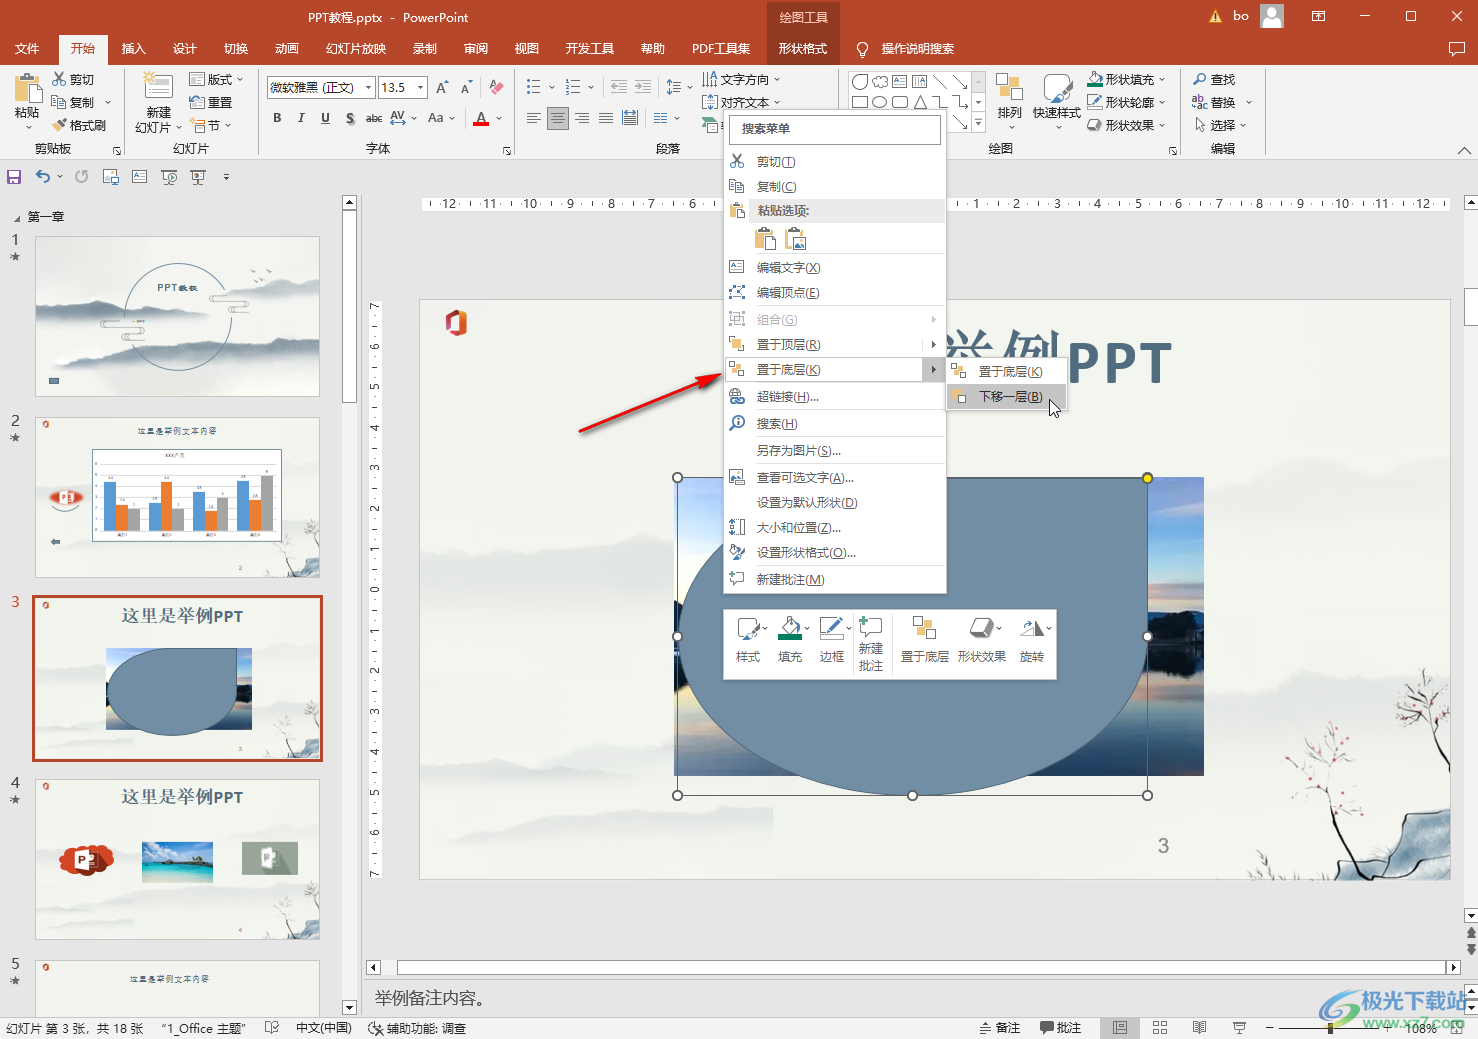This screenshot has height=1039, width=1478.
Task: Open the Shape Format tab
Action: pos(803,48)
